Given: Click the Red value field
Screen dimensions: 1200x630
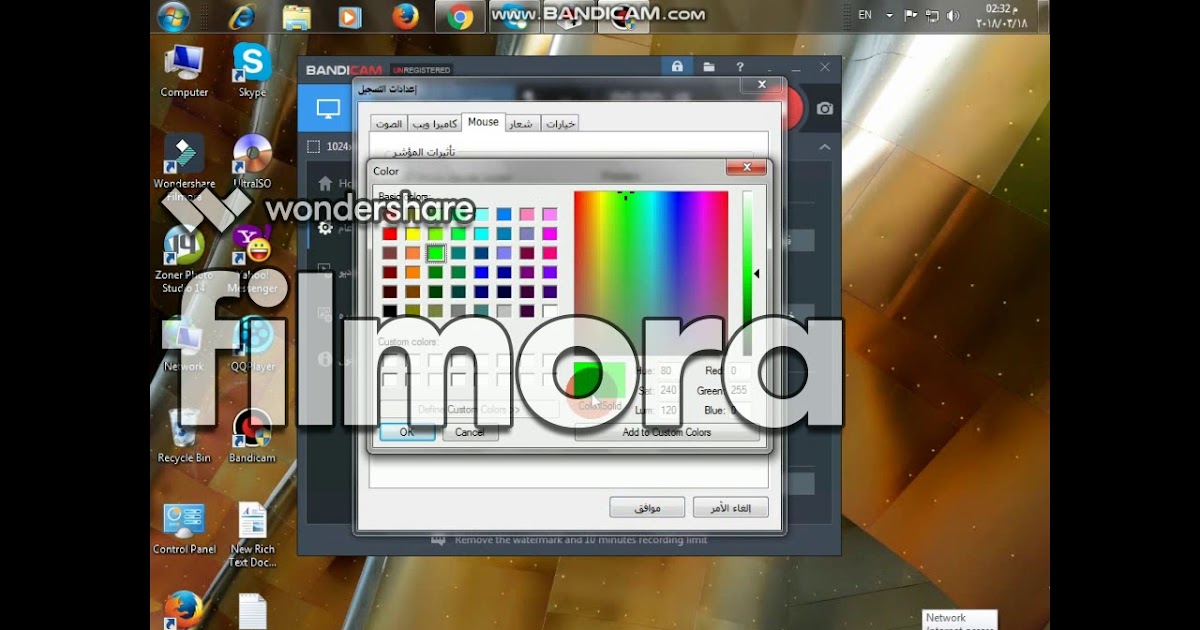Looking at the screenshot, I should (x=740, y=371).
